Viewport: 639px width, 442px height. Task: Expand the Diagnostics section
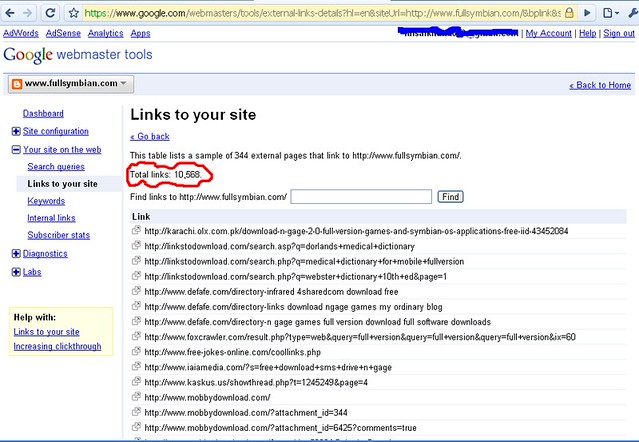16,253
